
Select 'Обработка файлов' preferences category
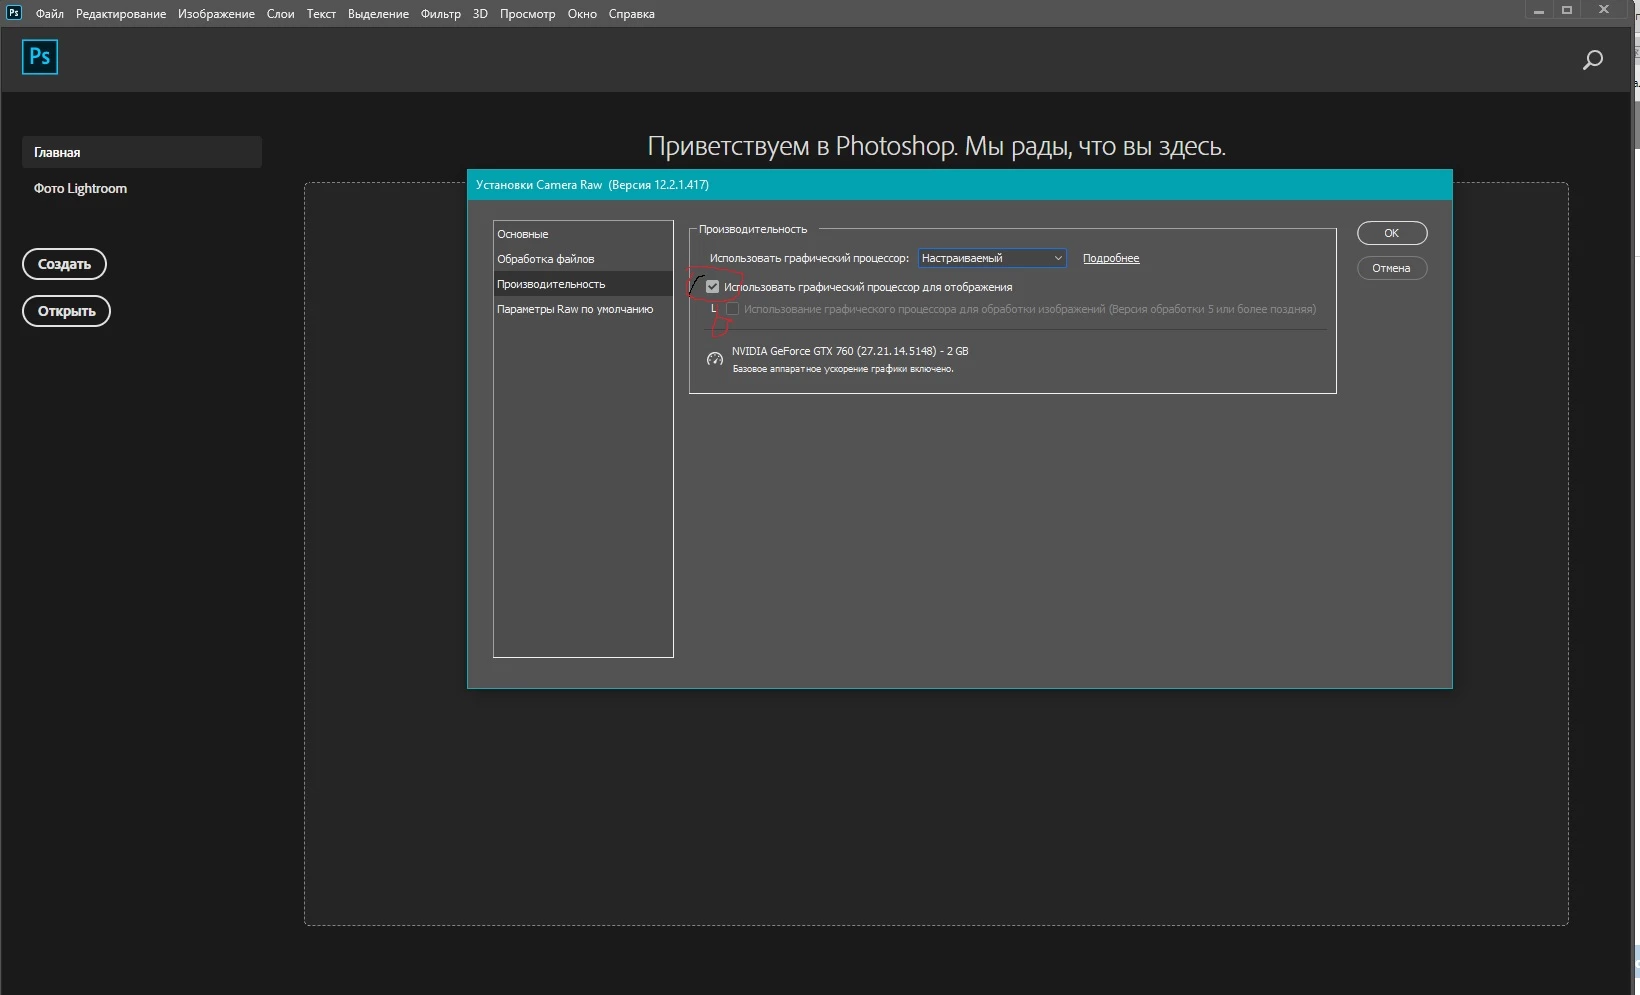[x=583, y=259]
